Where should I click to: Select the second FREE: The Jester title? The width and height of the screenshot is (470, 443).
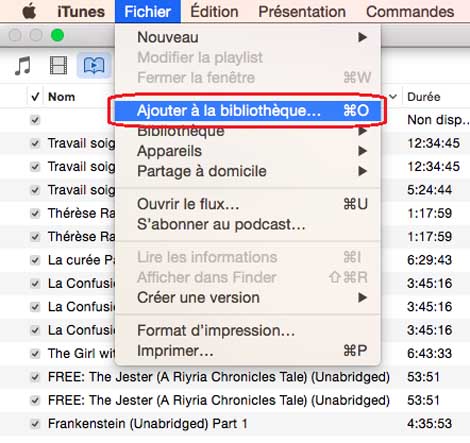[219, 400]
